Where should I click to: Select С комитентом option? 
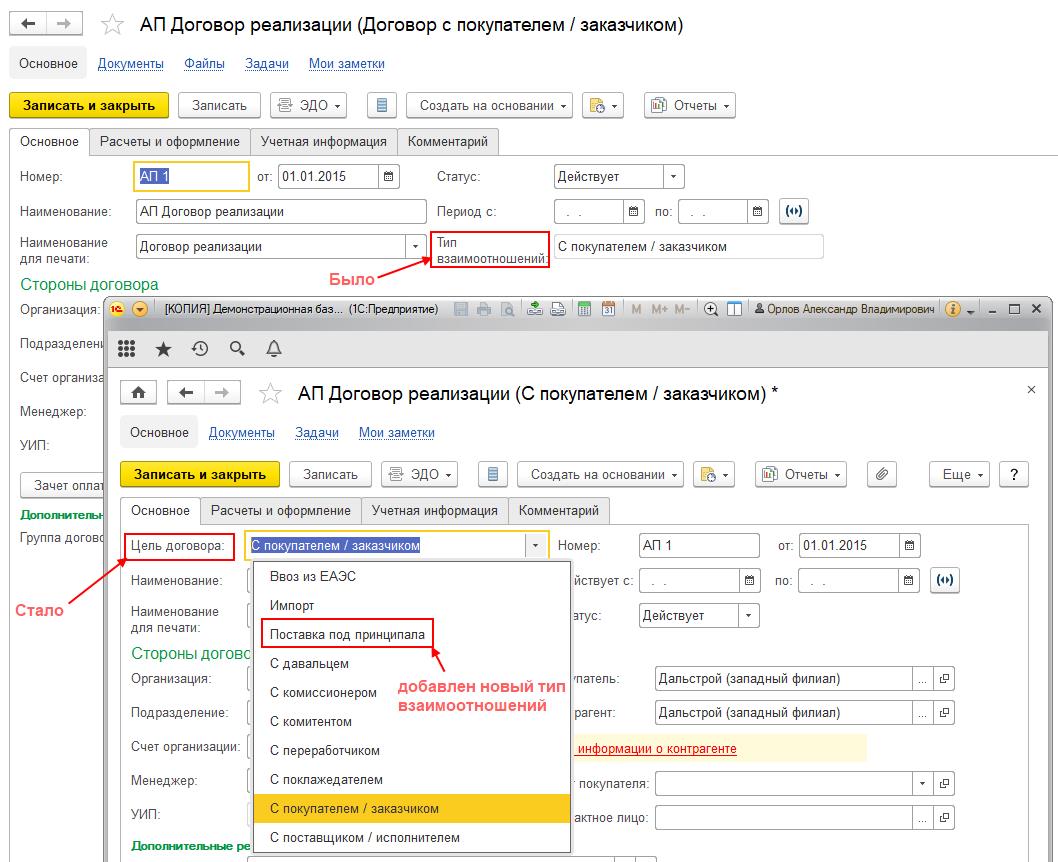(x=412, y=721)
